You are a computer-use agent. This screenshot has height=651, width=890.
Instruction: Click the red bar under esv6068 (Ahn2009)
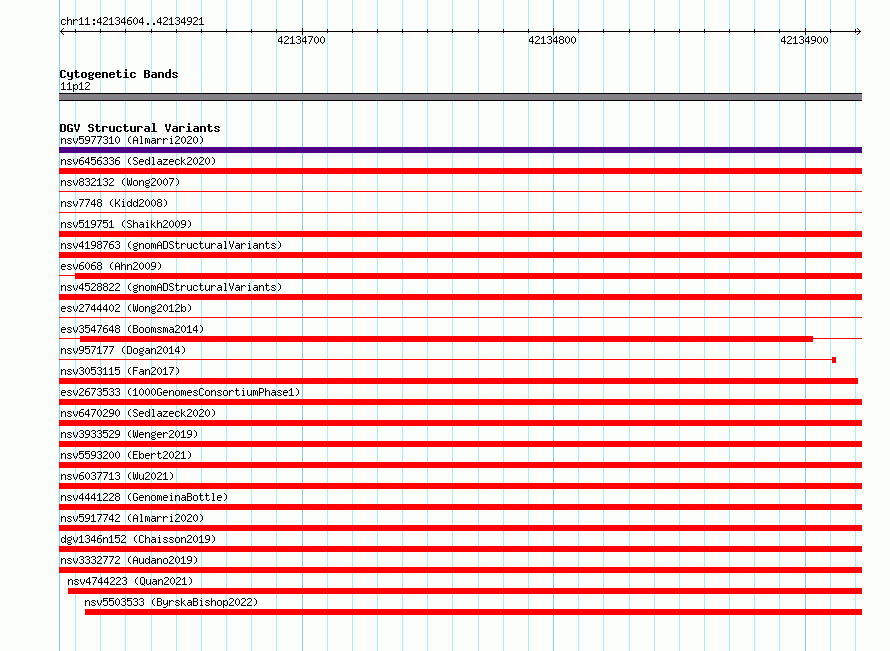[x=468, y=276]
